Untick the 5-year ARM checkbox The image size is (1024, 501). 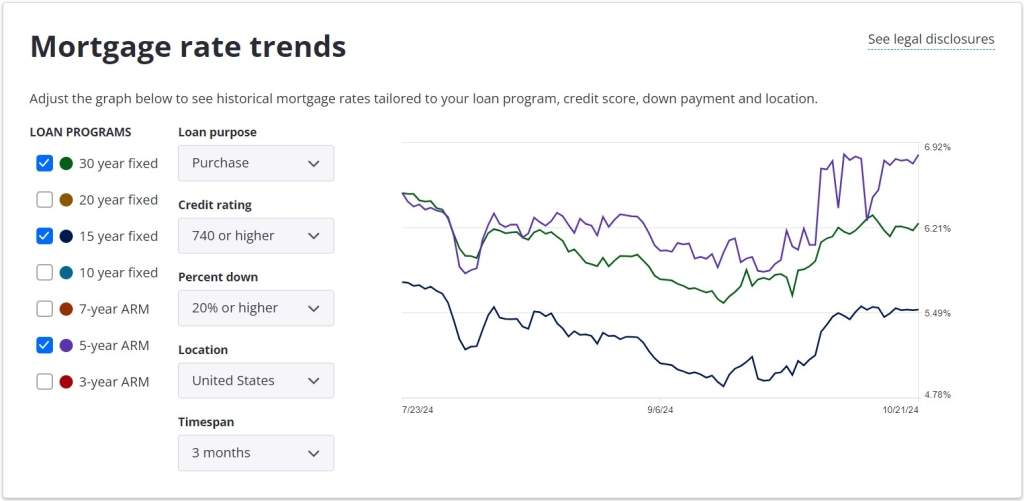tap(44, 345)
